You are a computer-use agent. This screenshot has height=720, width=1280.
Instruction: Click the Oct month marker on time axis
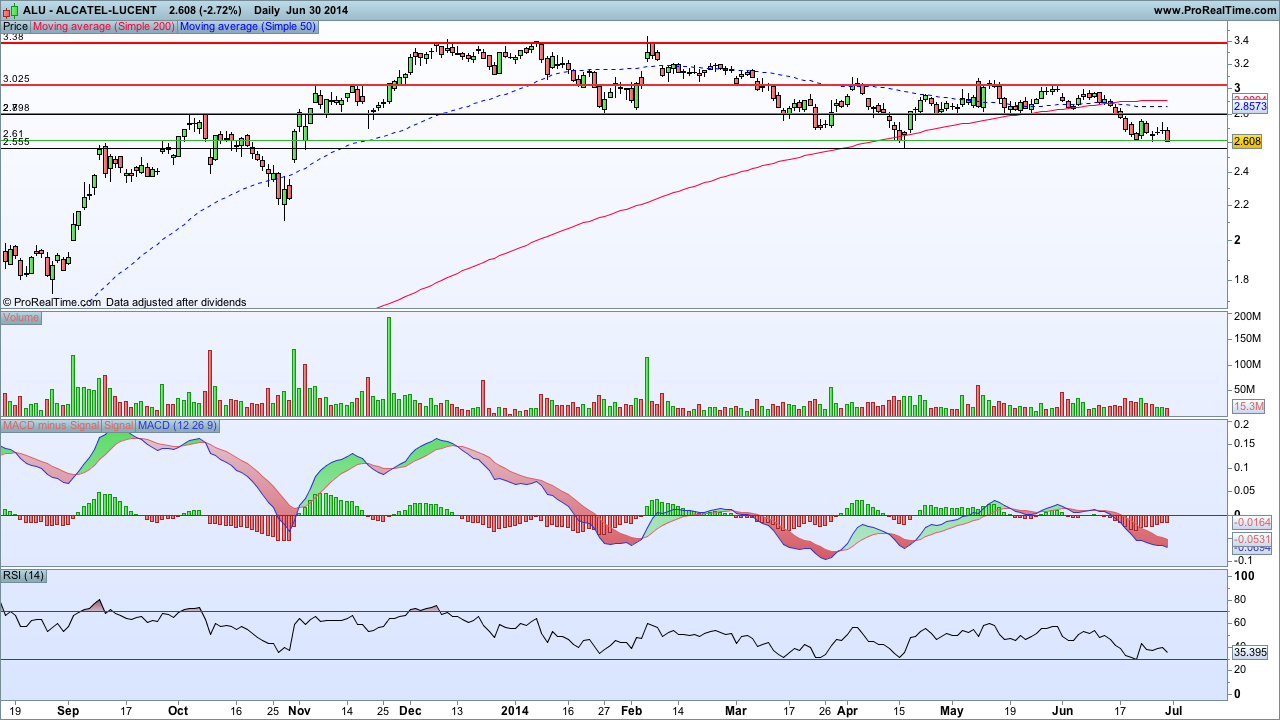[178, 711]
